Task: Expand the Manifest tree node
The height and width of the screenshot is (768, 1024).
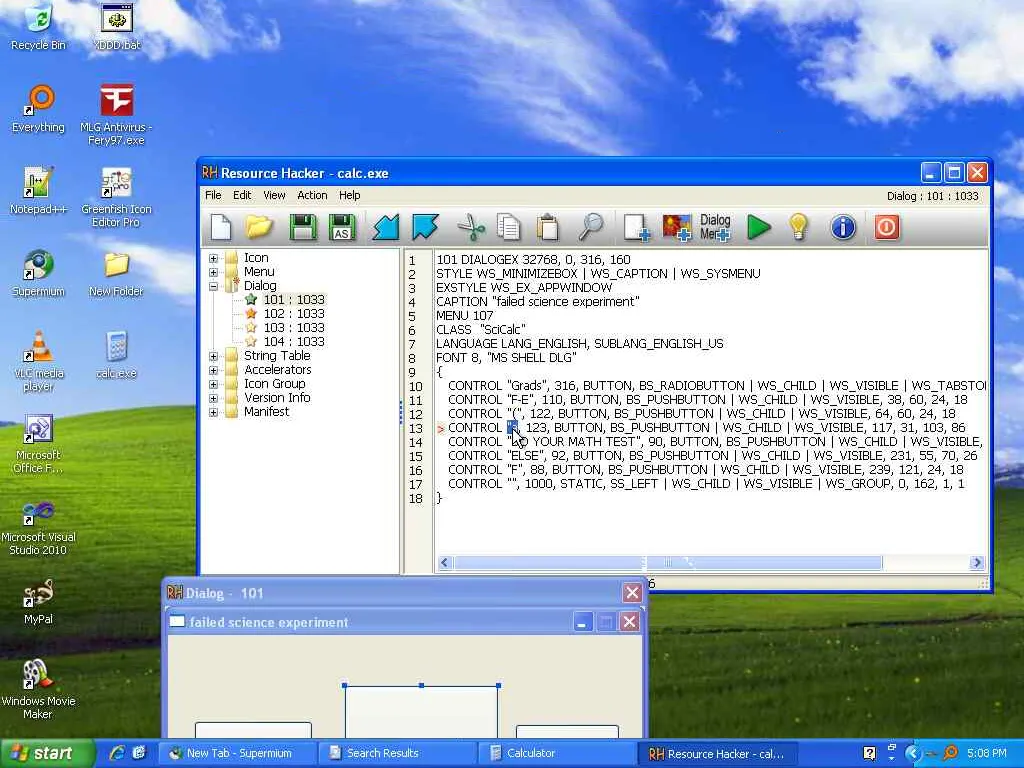Action: [214, 413]
